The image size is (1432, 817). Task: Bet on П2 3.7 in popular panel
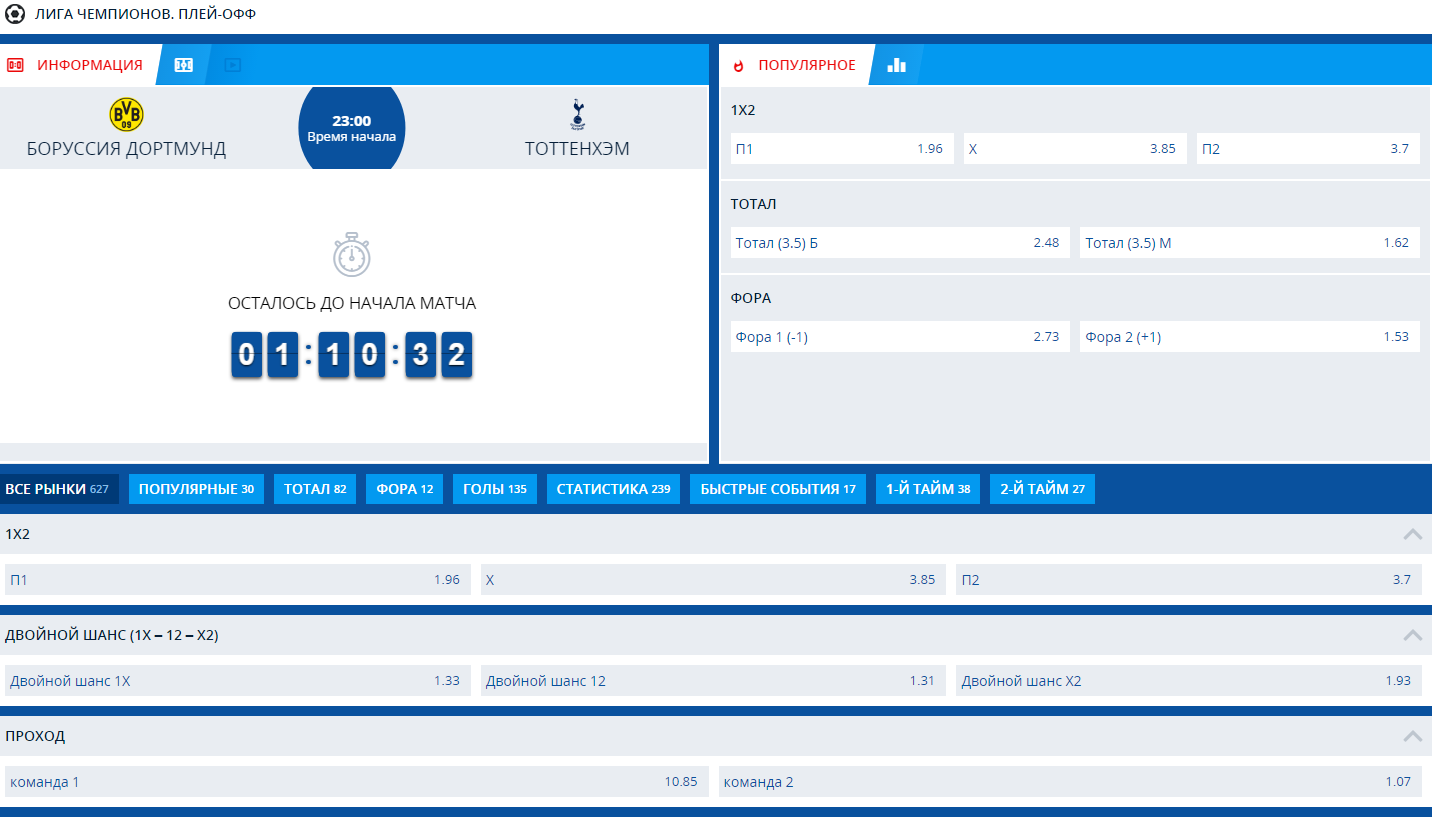[x=1308, y=149]
